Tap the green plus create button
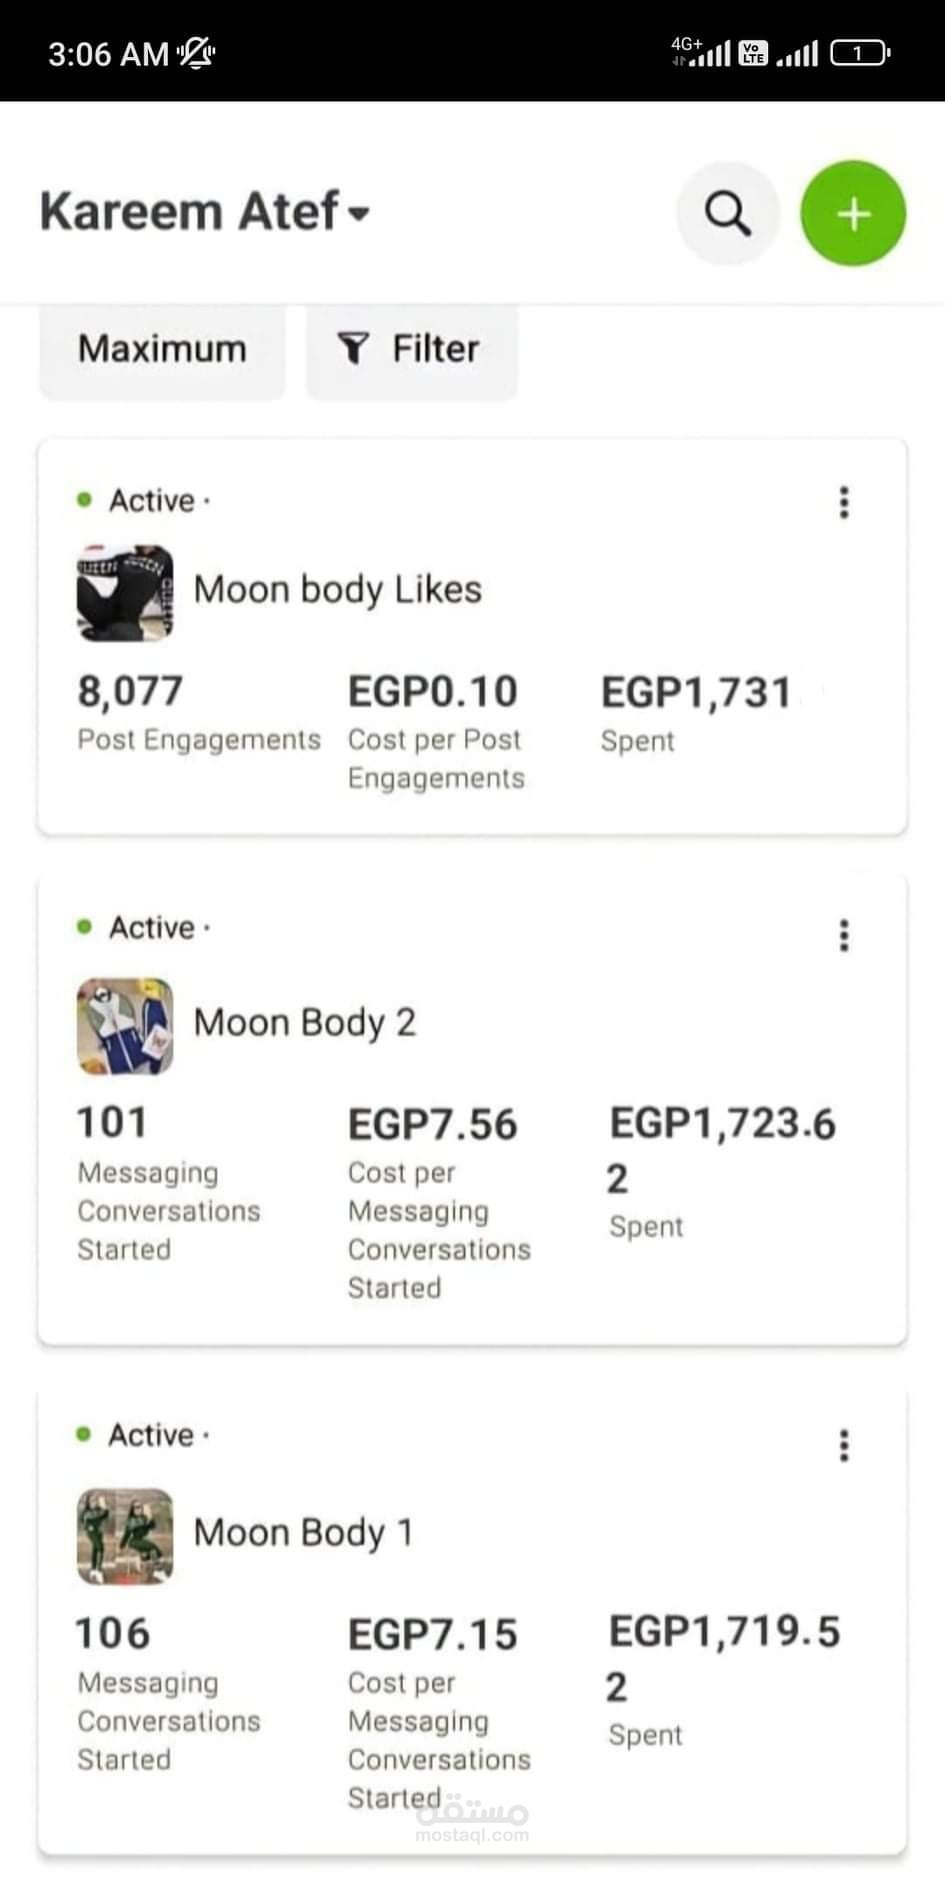Screen dimensions: 945x1883 (853, 213)
